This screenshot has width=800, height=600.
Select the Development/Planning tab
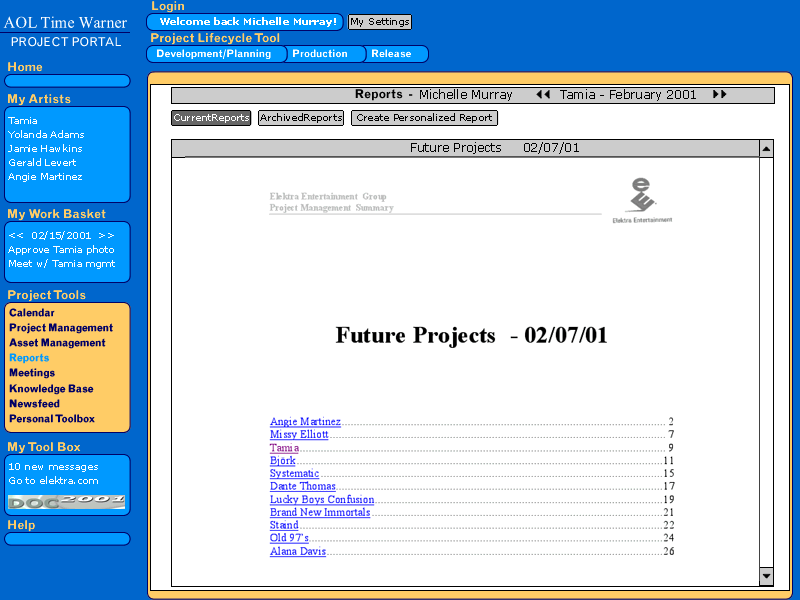pyautogui.click(x=214, y=54)
